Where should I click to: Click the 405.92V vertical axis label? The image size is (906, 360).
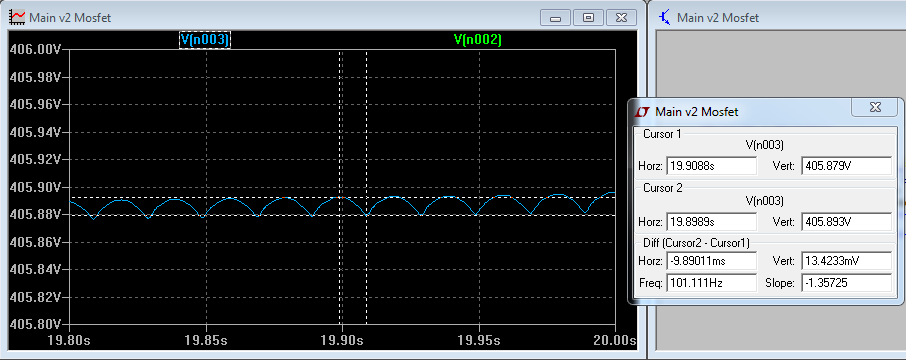pyautogui.click(x=36, y=159)
